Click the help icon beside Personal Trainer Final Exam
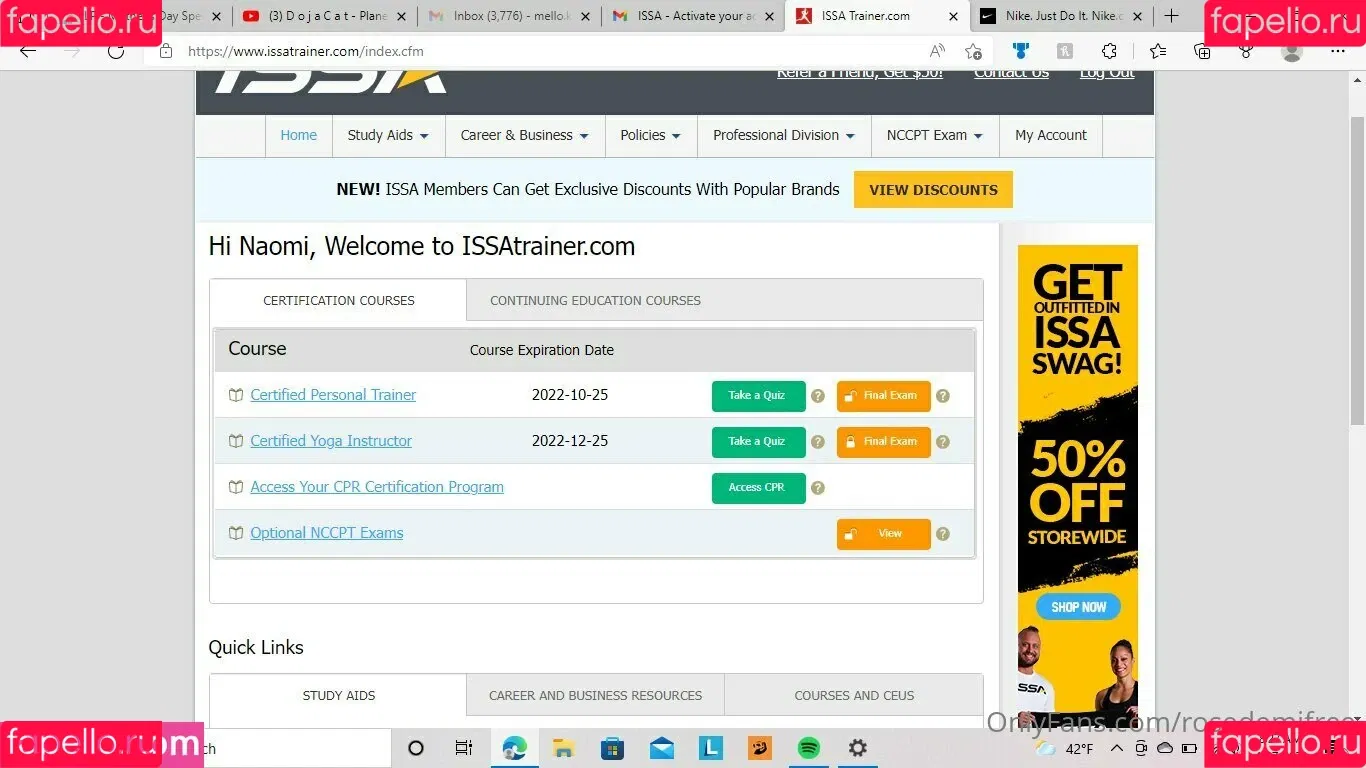Screen dimensions: 1366x768 [x=943, y=396]
